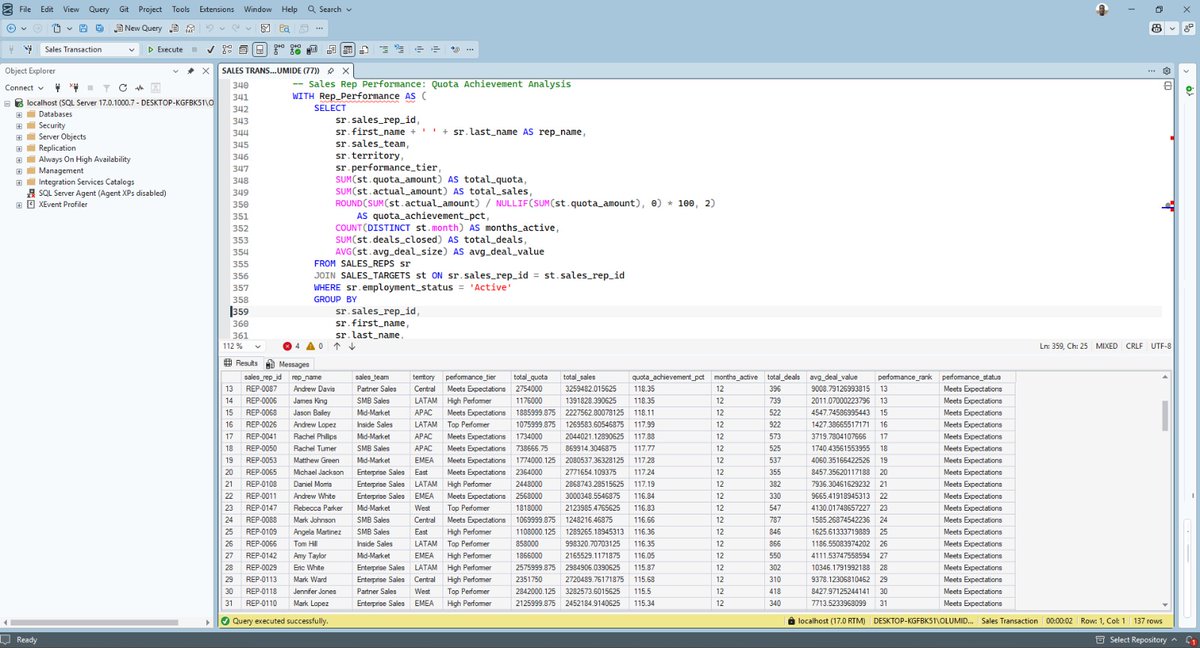Go to next issue with down arrow
Viewport: 1200px width, 648px height.
click(351, 346)
